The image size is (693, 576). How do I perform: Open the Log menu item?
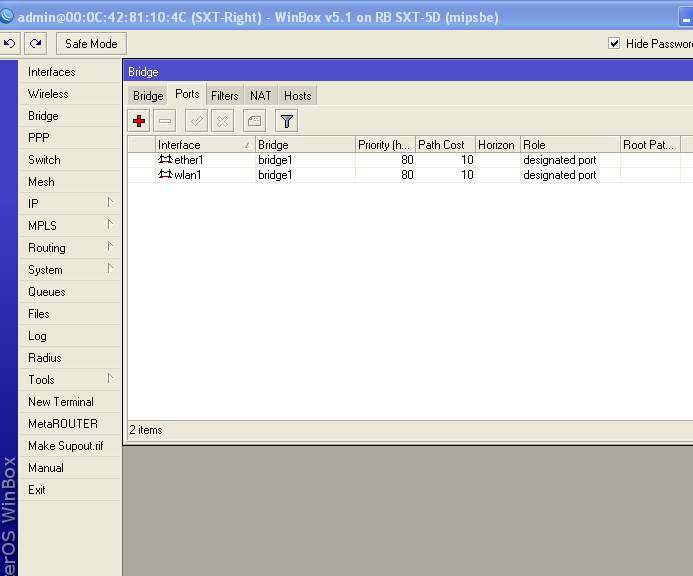70,336
